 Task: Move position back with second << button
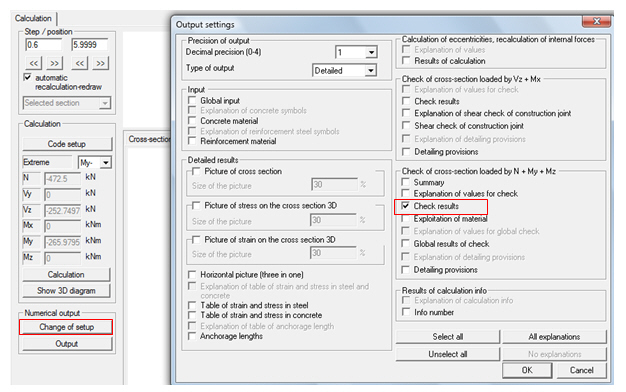[x=80, y=63]
